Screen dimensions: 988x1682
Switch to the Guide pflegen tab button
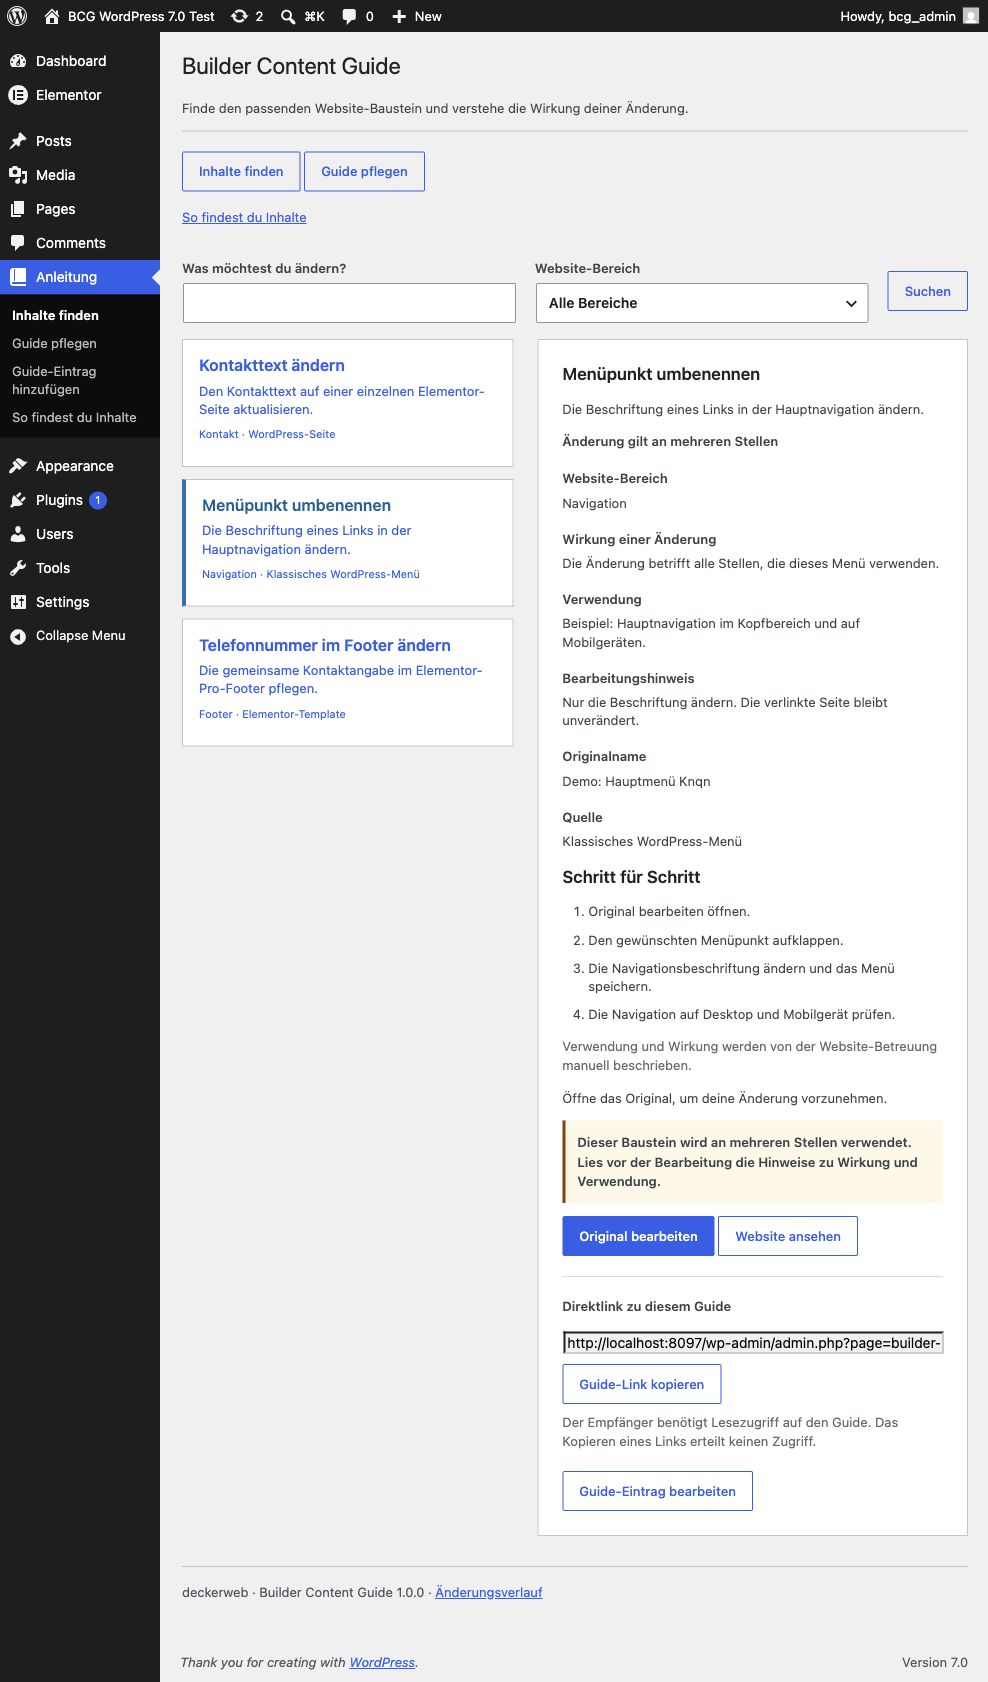pyautogui.click(x=364, y=171)
